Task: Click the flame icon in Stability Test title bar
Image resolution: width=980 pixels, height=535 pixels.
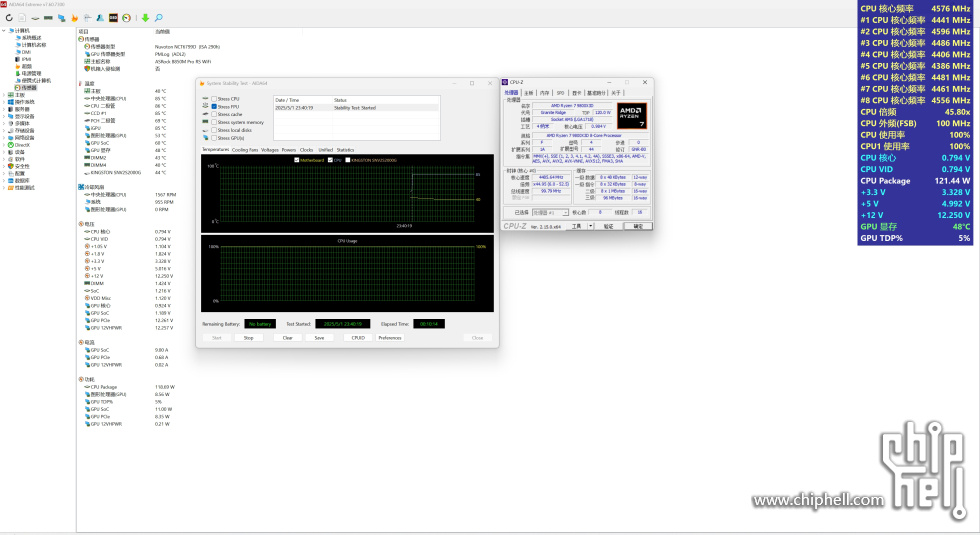Action: click(x=202, y=83)
